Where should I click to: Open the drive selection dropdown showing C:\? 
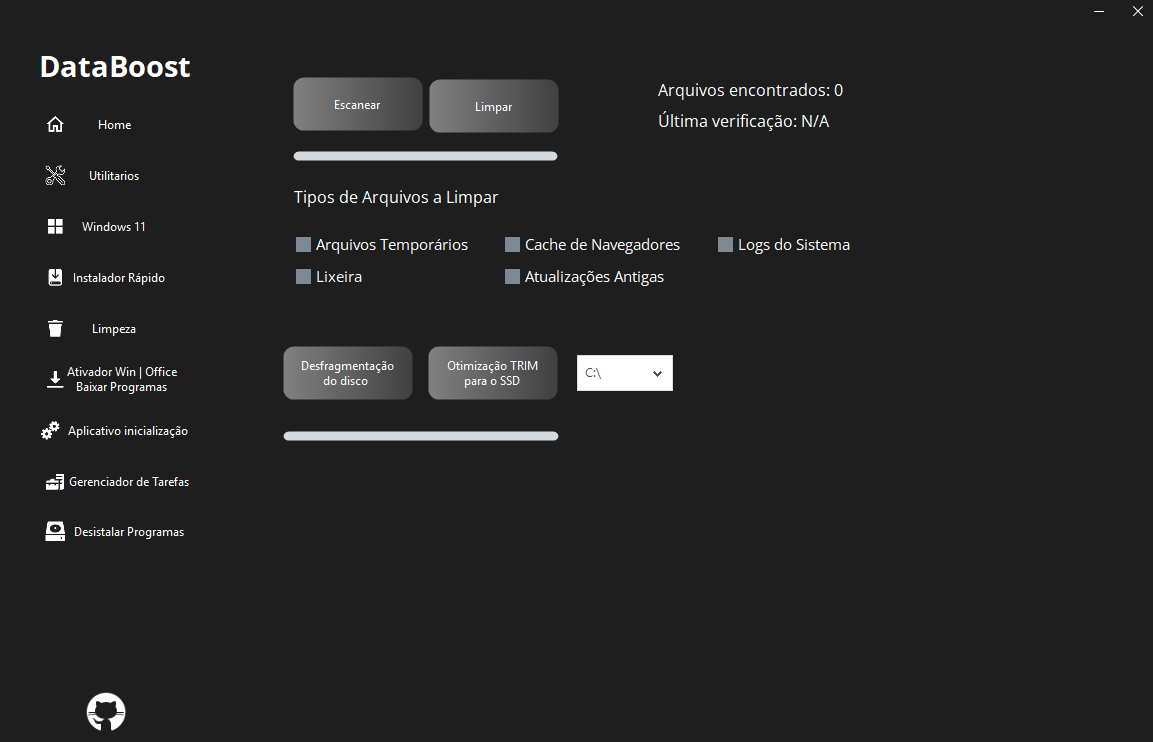[x=624, y=372]
